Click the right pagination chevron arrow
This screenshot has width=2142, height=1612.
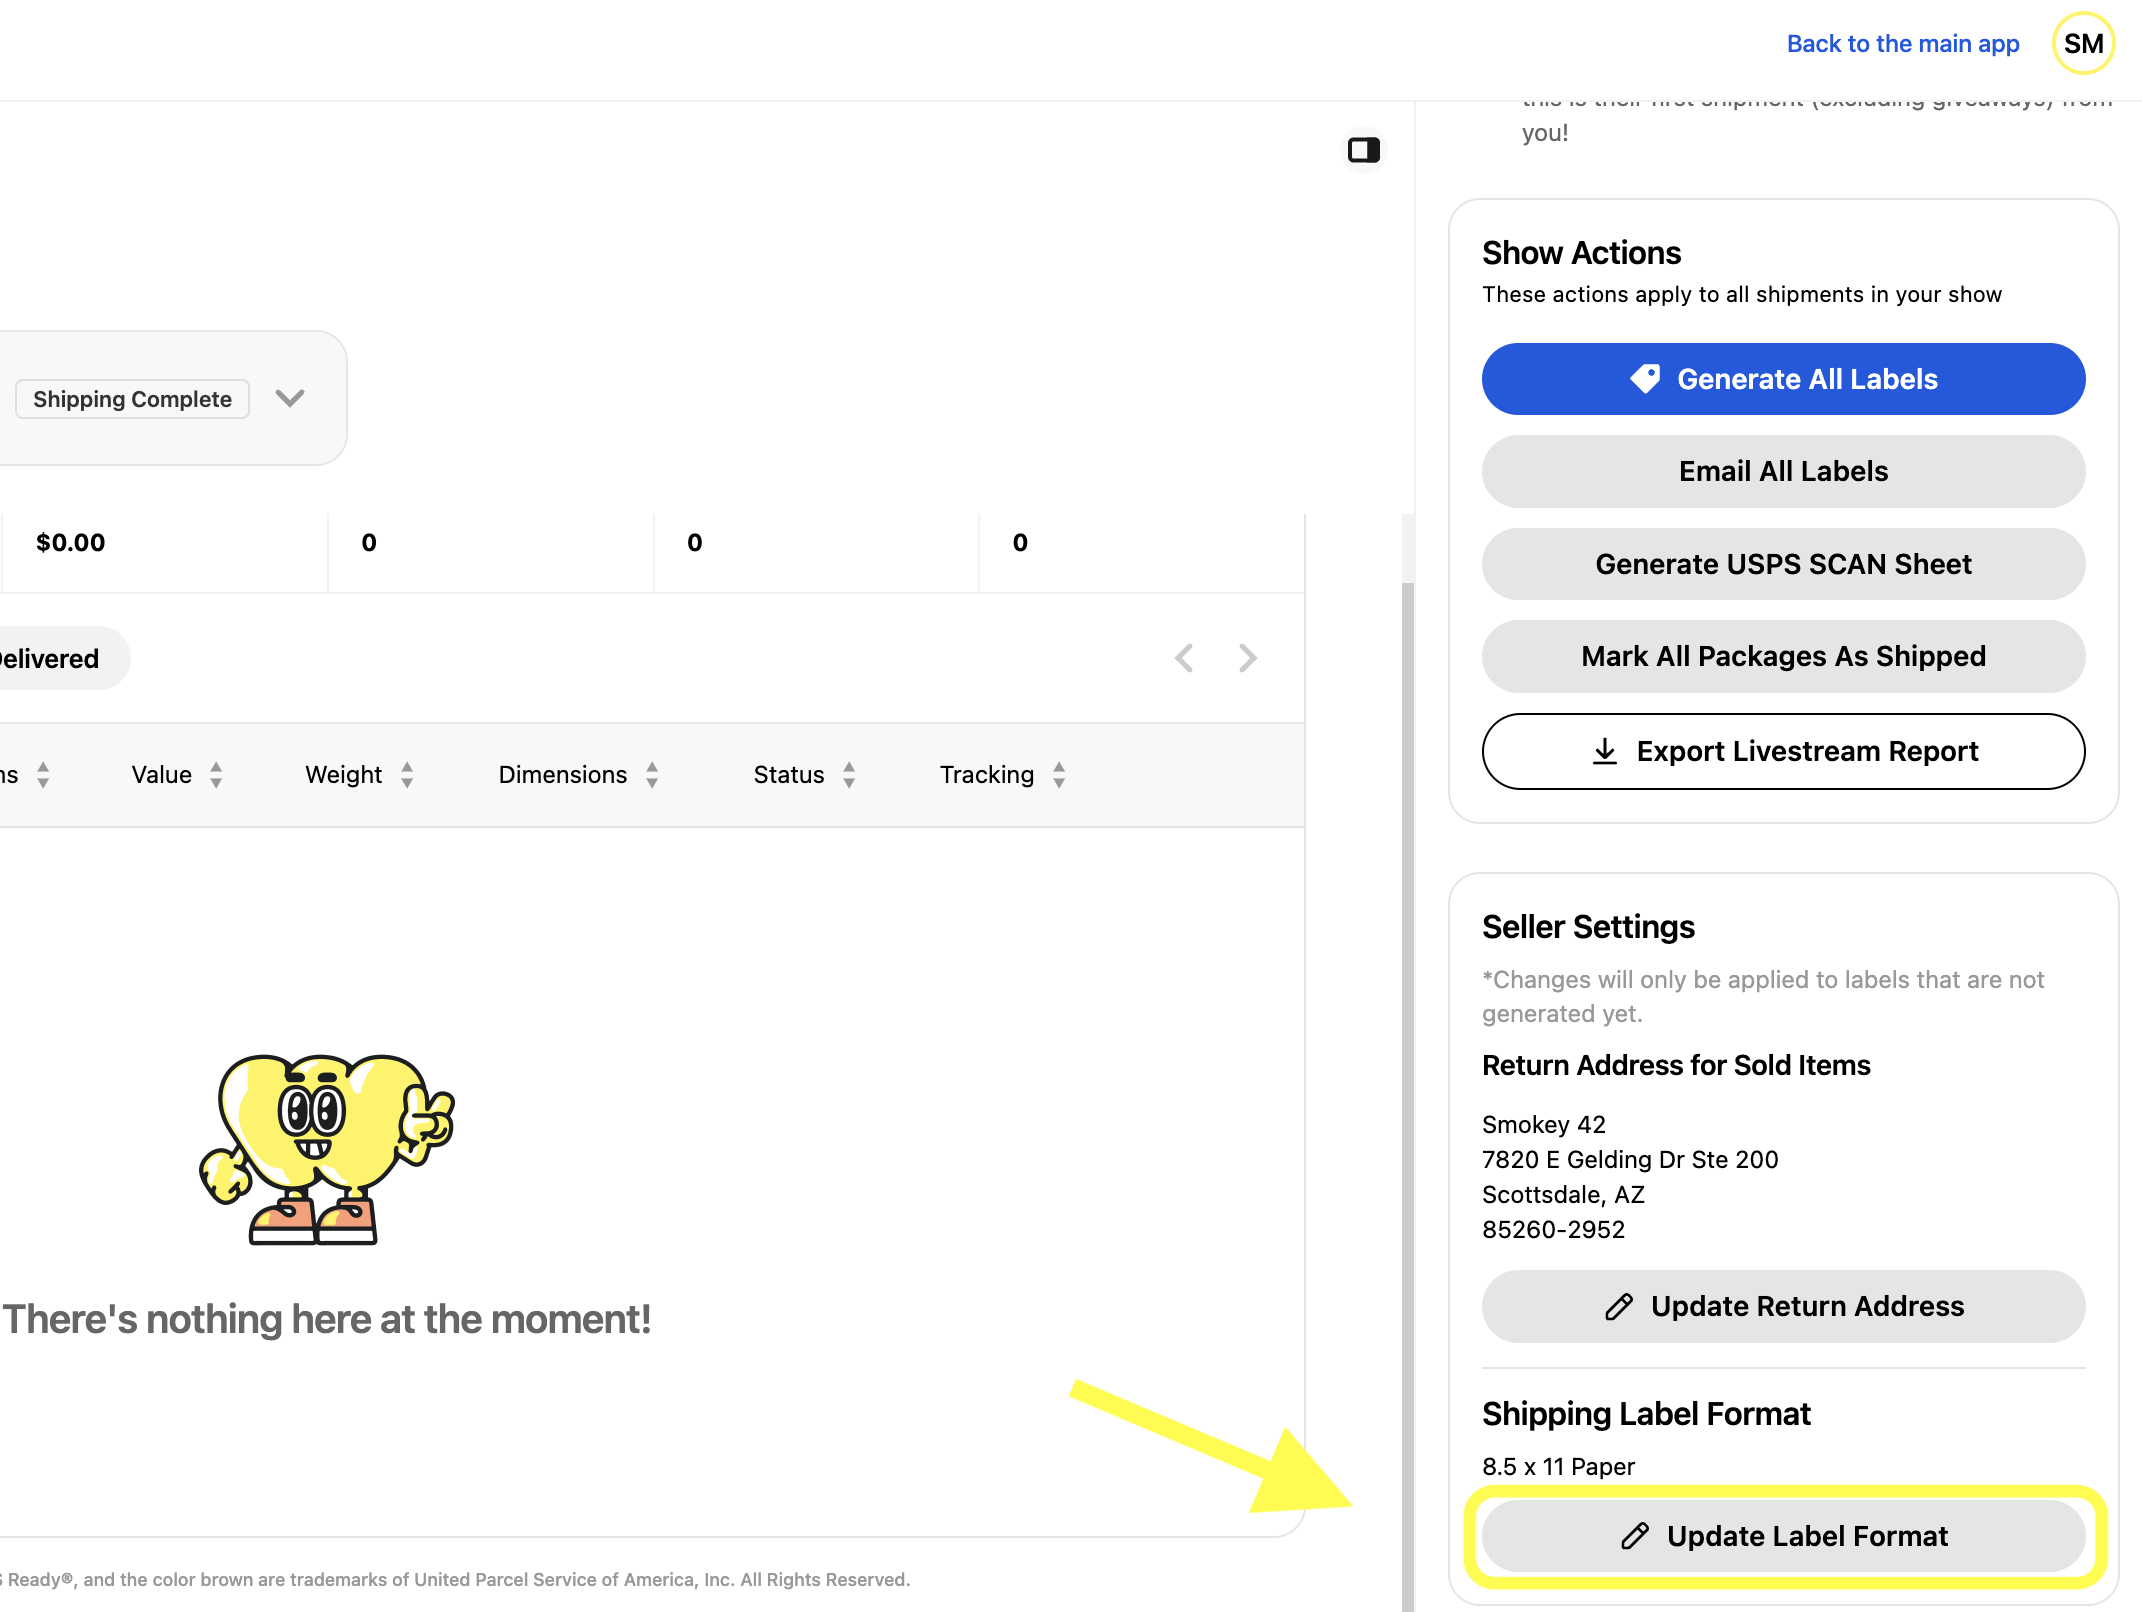pos(1248,659)
